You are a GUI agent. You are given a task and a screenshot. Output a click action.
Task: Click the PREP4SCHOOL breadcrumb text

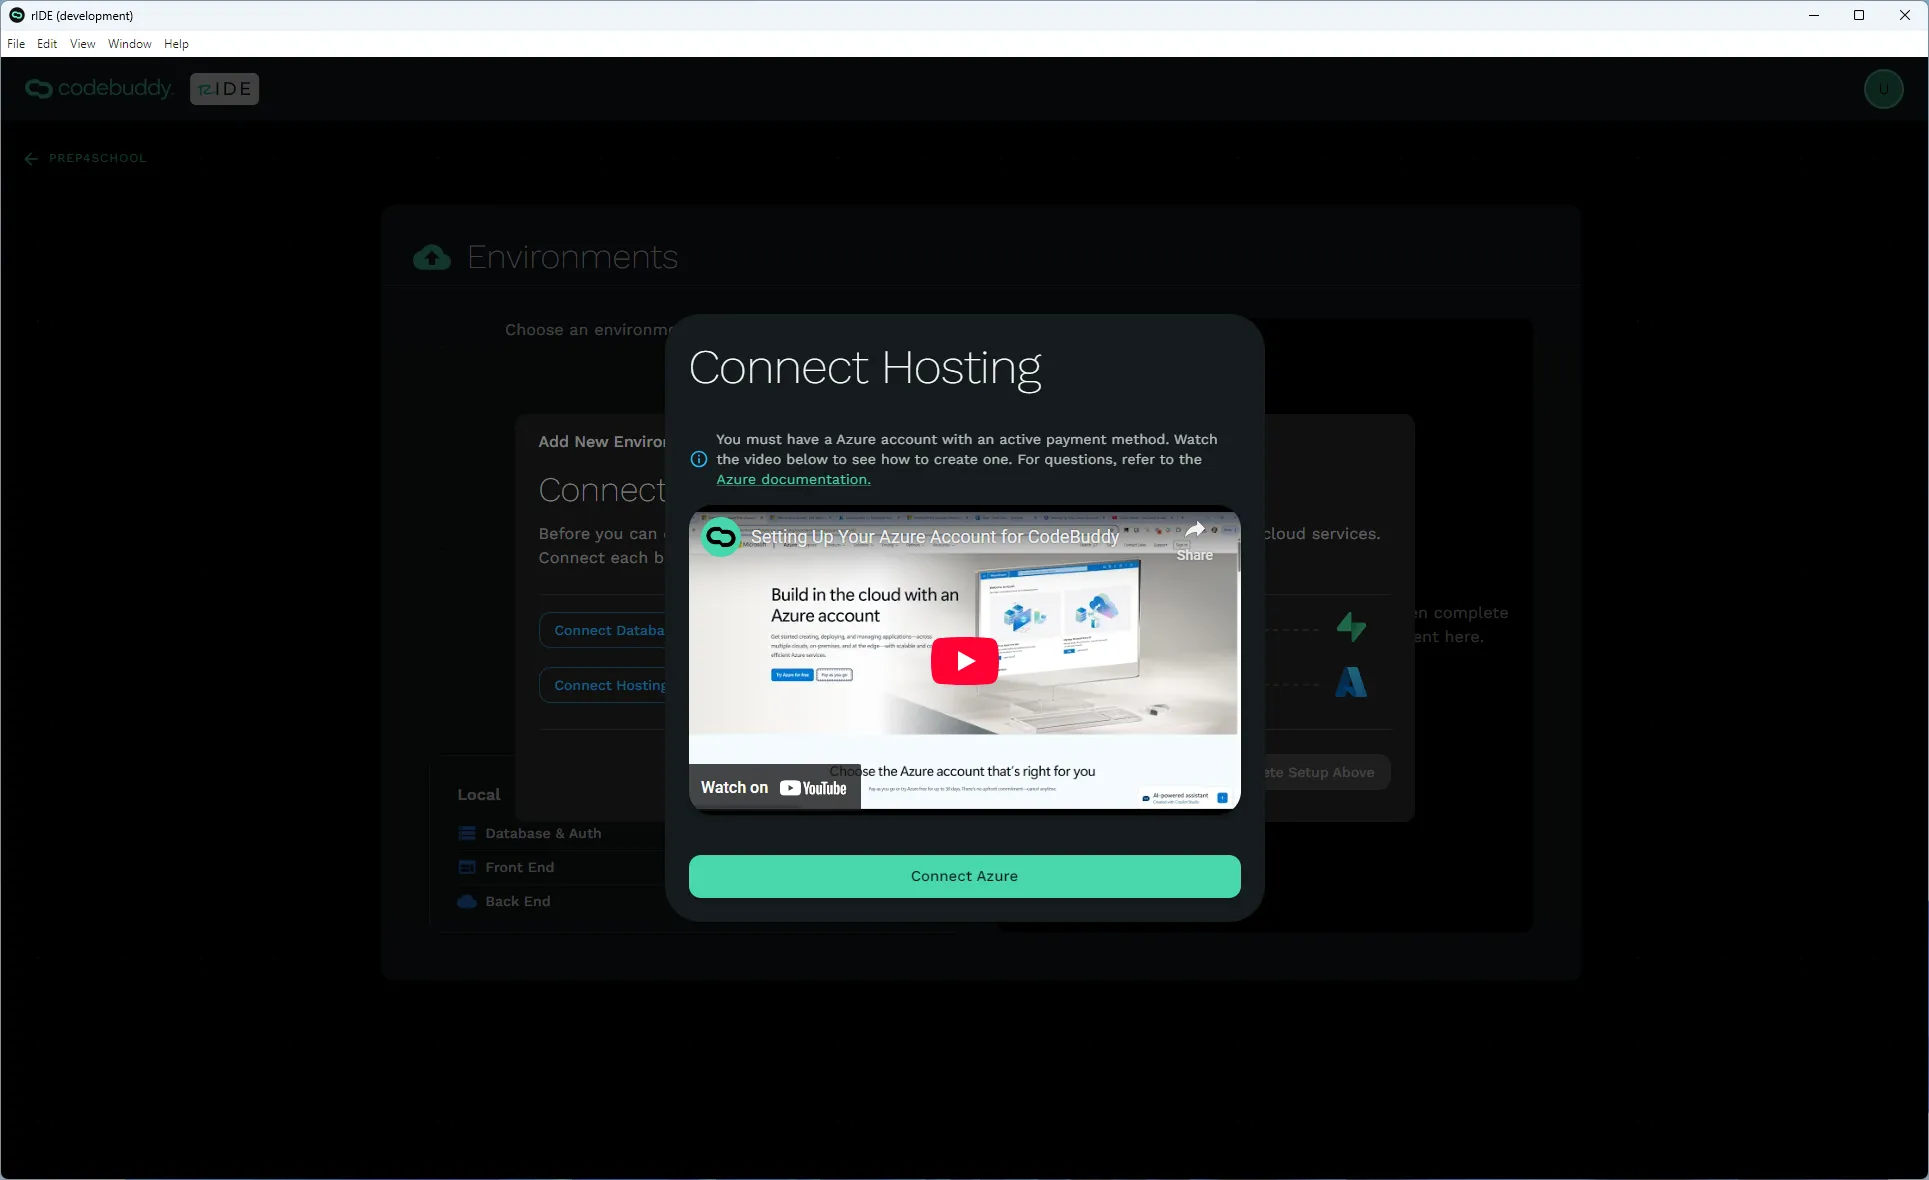[x=97, y=158]
